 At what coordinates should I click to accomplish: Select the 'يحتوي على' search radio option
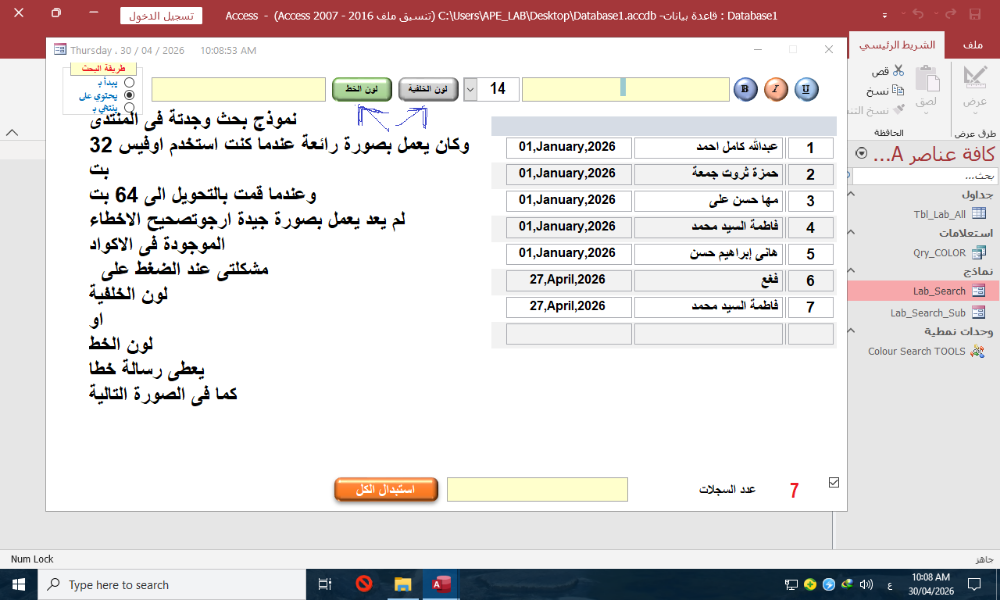coord(129,94)
